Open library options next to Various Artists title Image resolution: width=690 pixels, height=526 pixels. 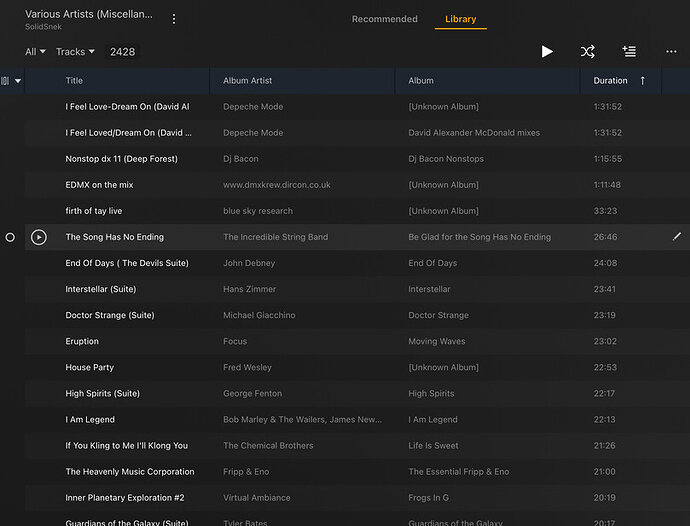tap(174, 19)
